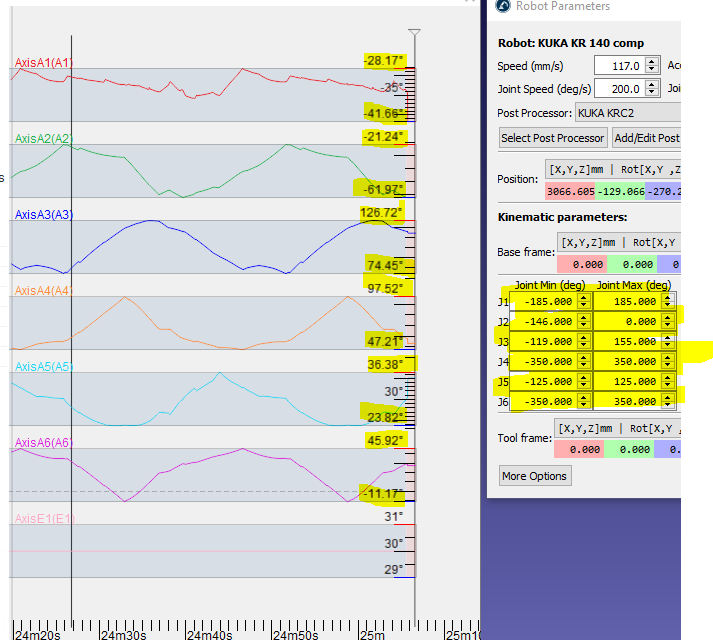713x640 pixels.
Task: Click Position X value 3066.605
Action: point(570,191)
